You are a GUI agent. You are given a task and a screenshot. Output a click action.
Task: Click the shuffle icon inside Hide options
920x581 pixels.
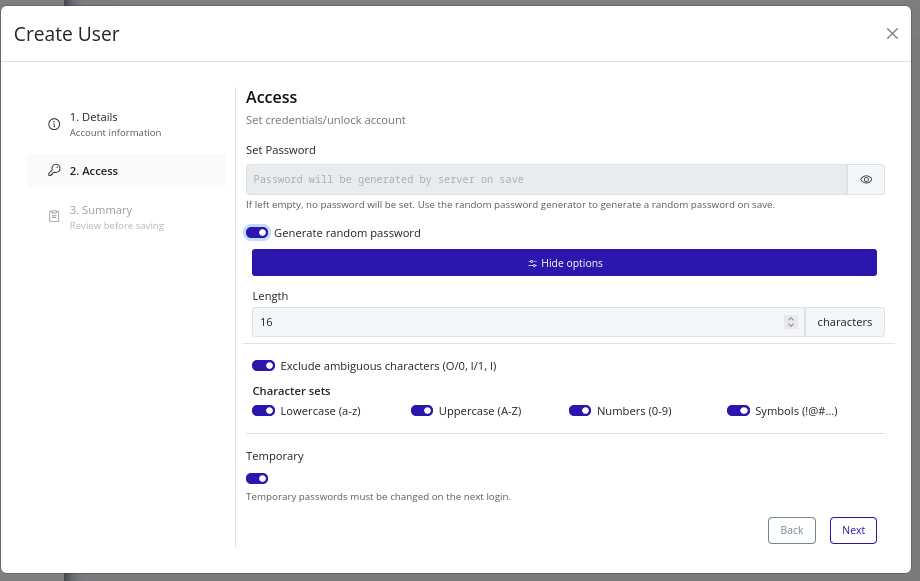[x=531, y=263]
